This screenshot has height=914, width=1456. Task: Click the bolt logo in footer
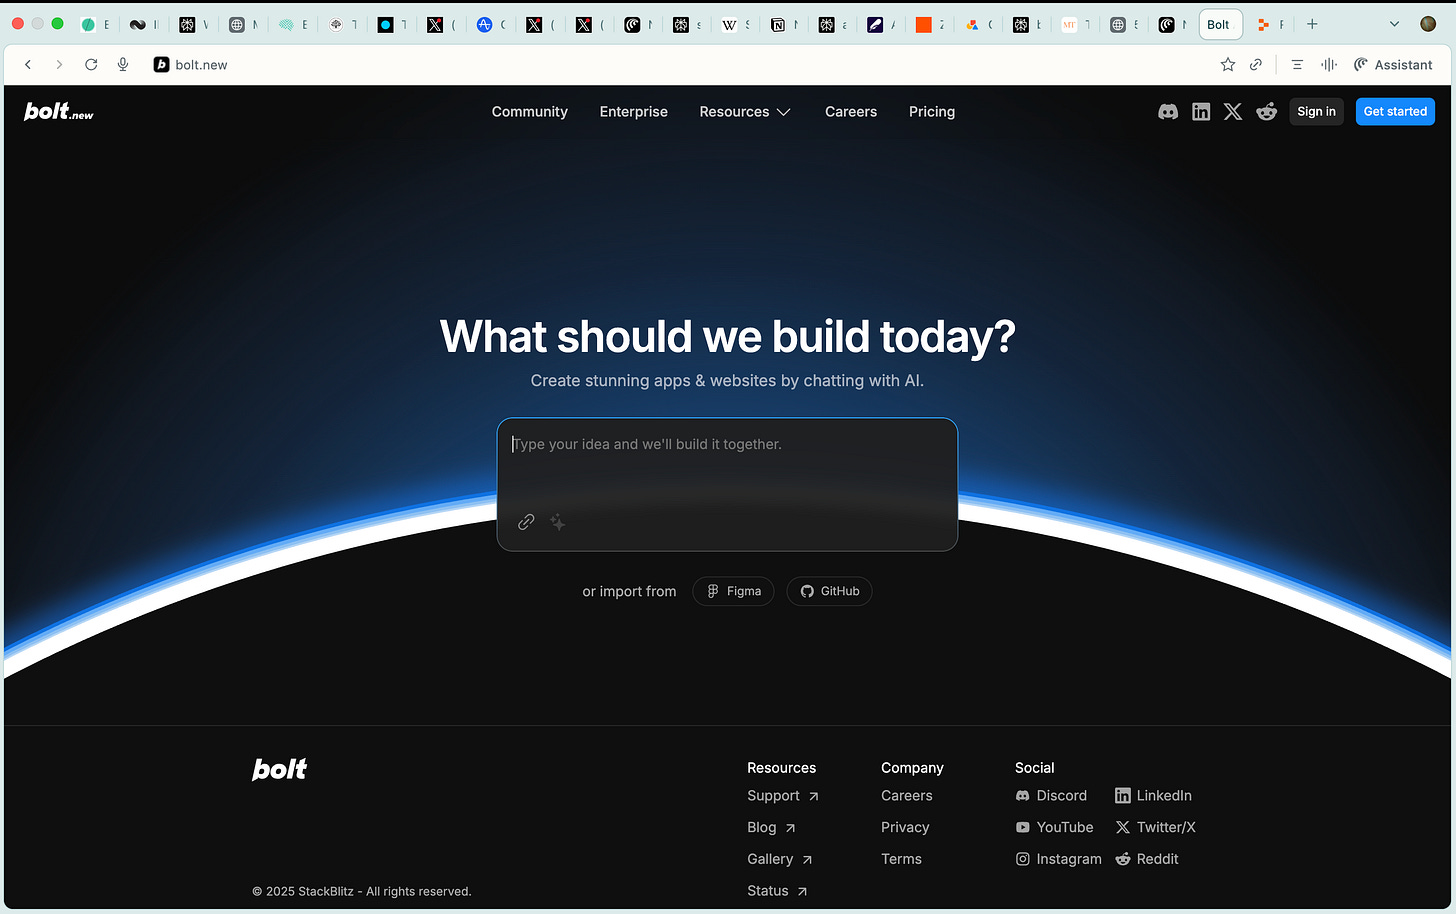pos(280,769)
